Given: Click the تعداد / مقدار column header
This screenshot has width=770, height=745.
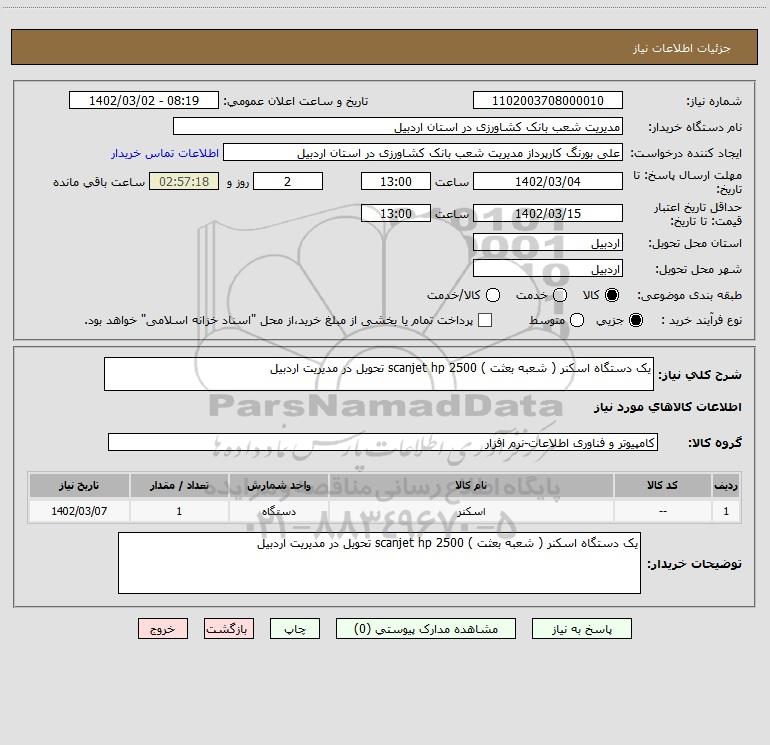Looking at the screenshot, I should point(179,485).
